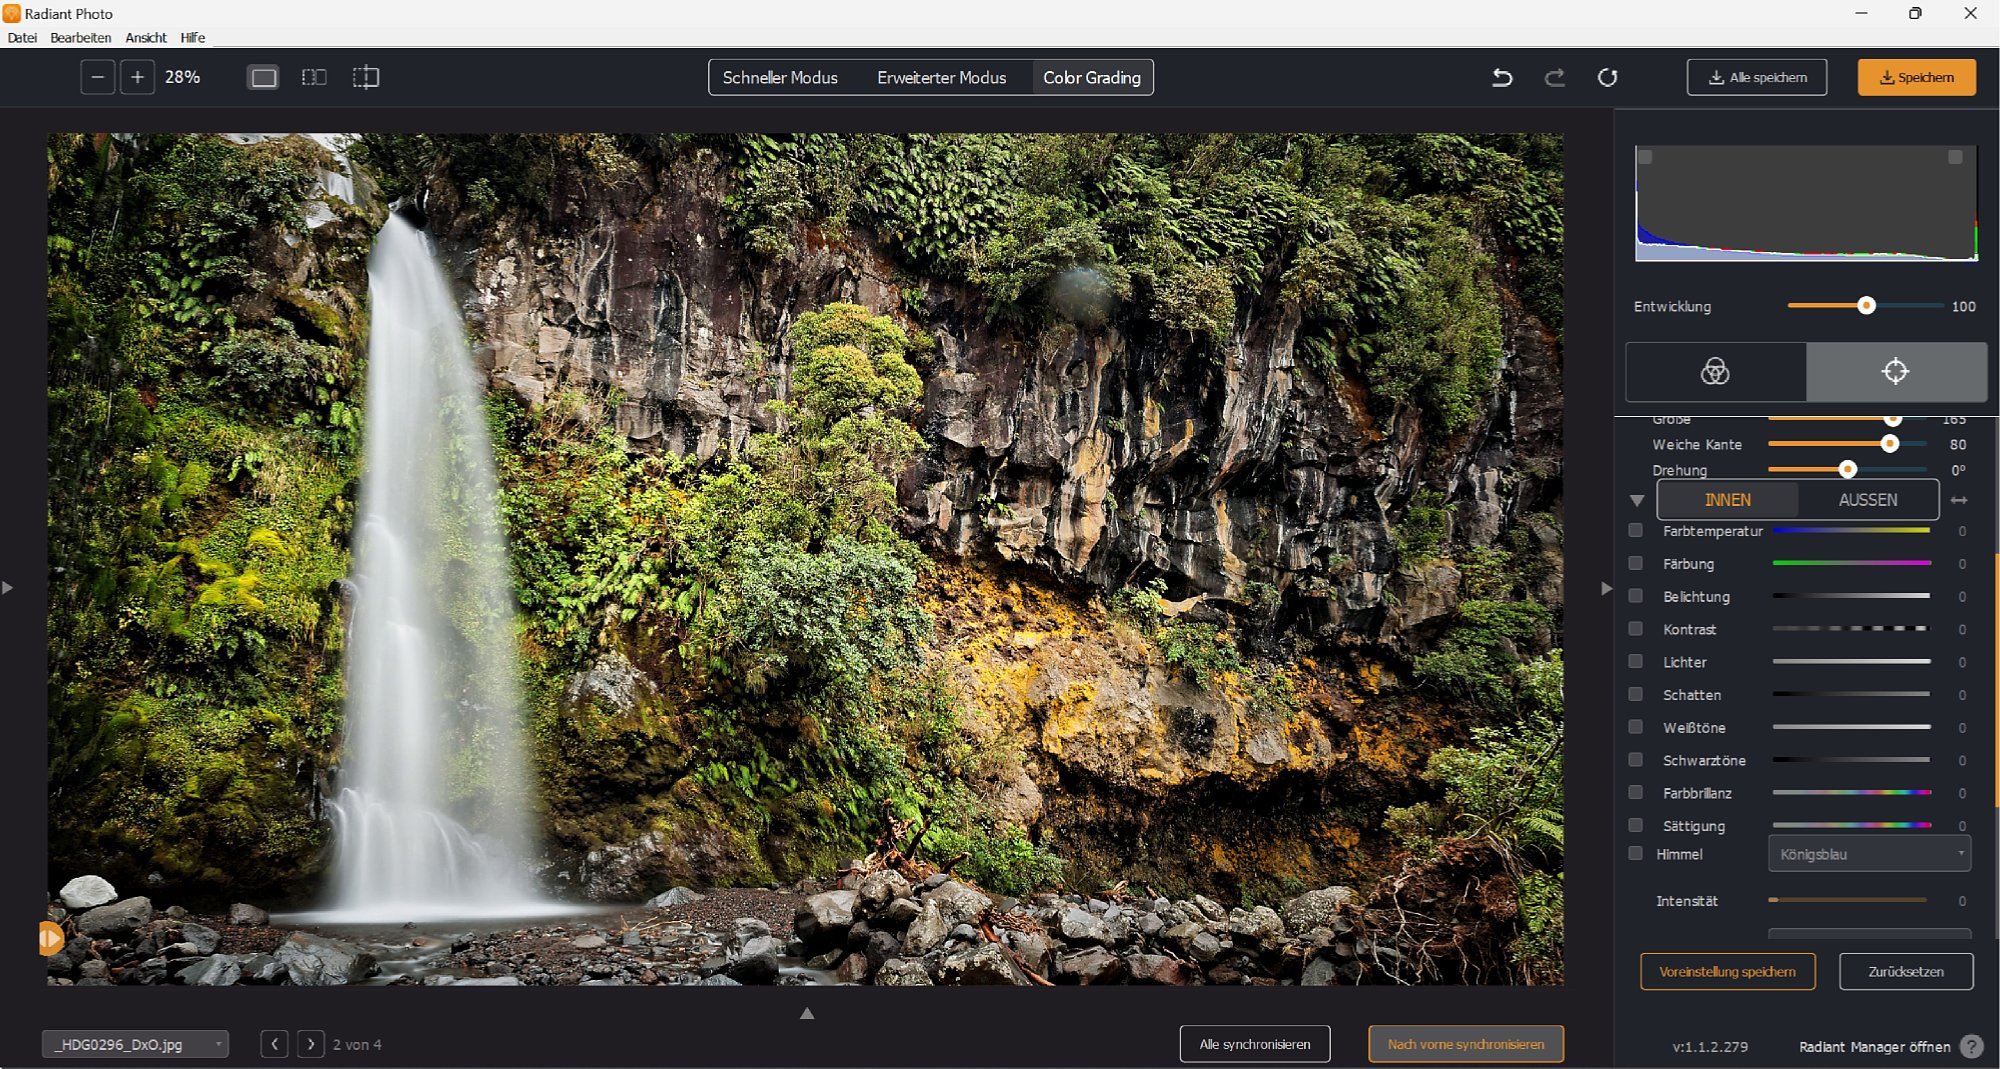The height and width of the screenshot is (1069, 2000).
Task: Enable the Schatten checkbox
Action: coord(1635,694)
